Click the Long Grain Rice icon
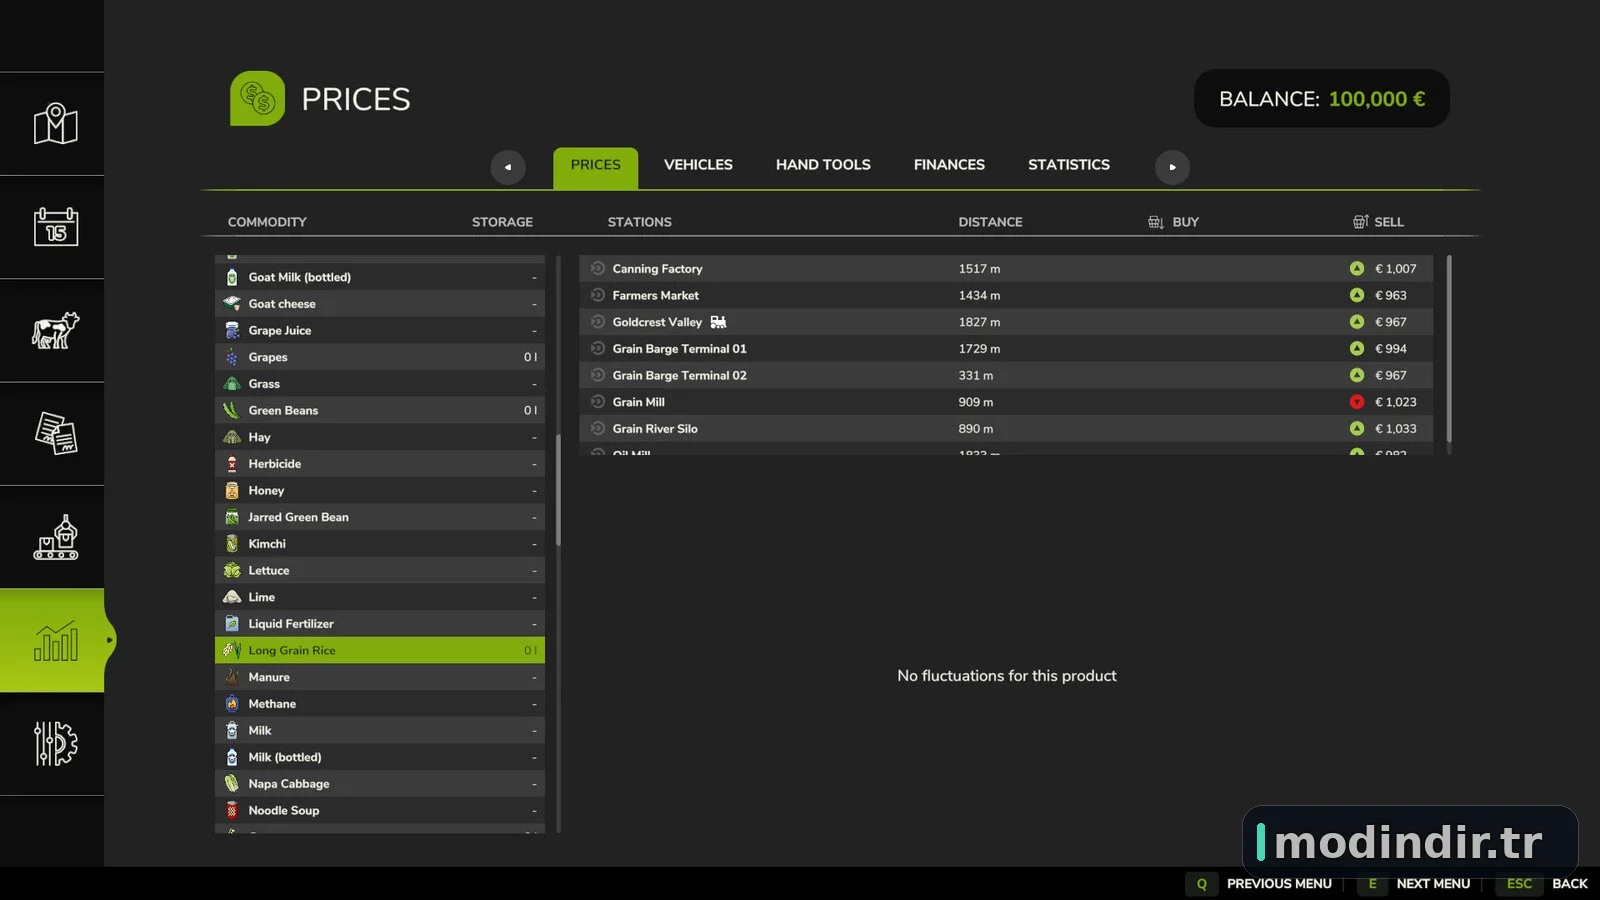Viewport: 1600px width, 900px height. click(x=232, y=650)
